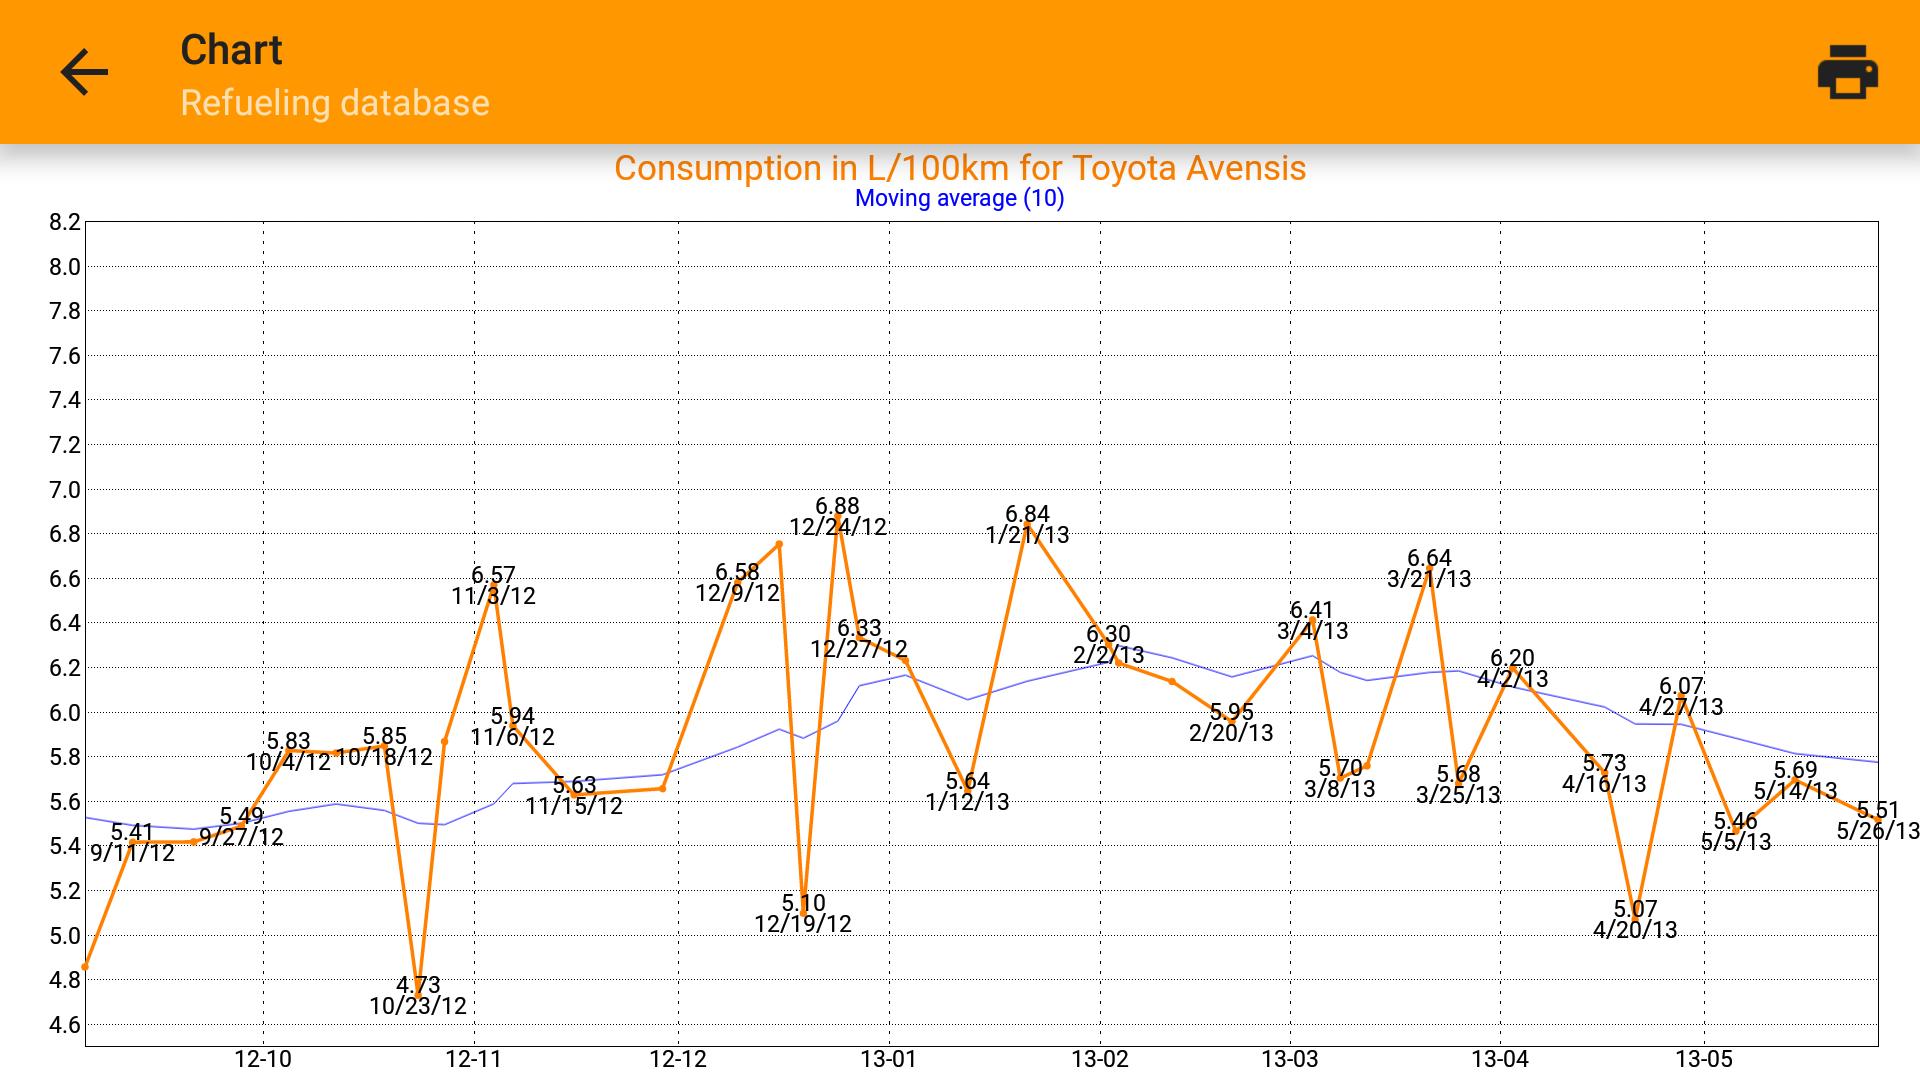The image size is (1920, 1080).
Task: Click the 6.57 point on 11/3/12
Action: coord(493,583)
